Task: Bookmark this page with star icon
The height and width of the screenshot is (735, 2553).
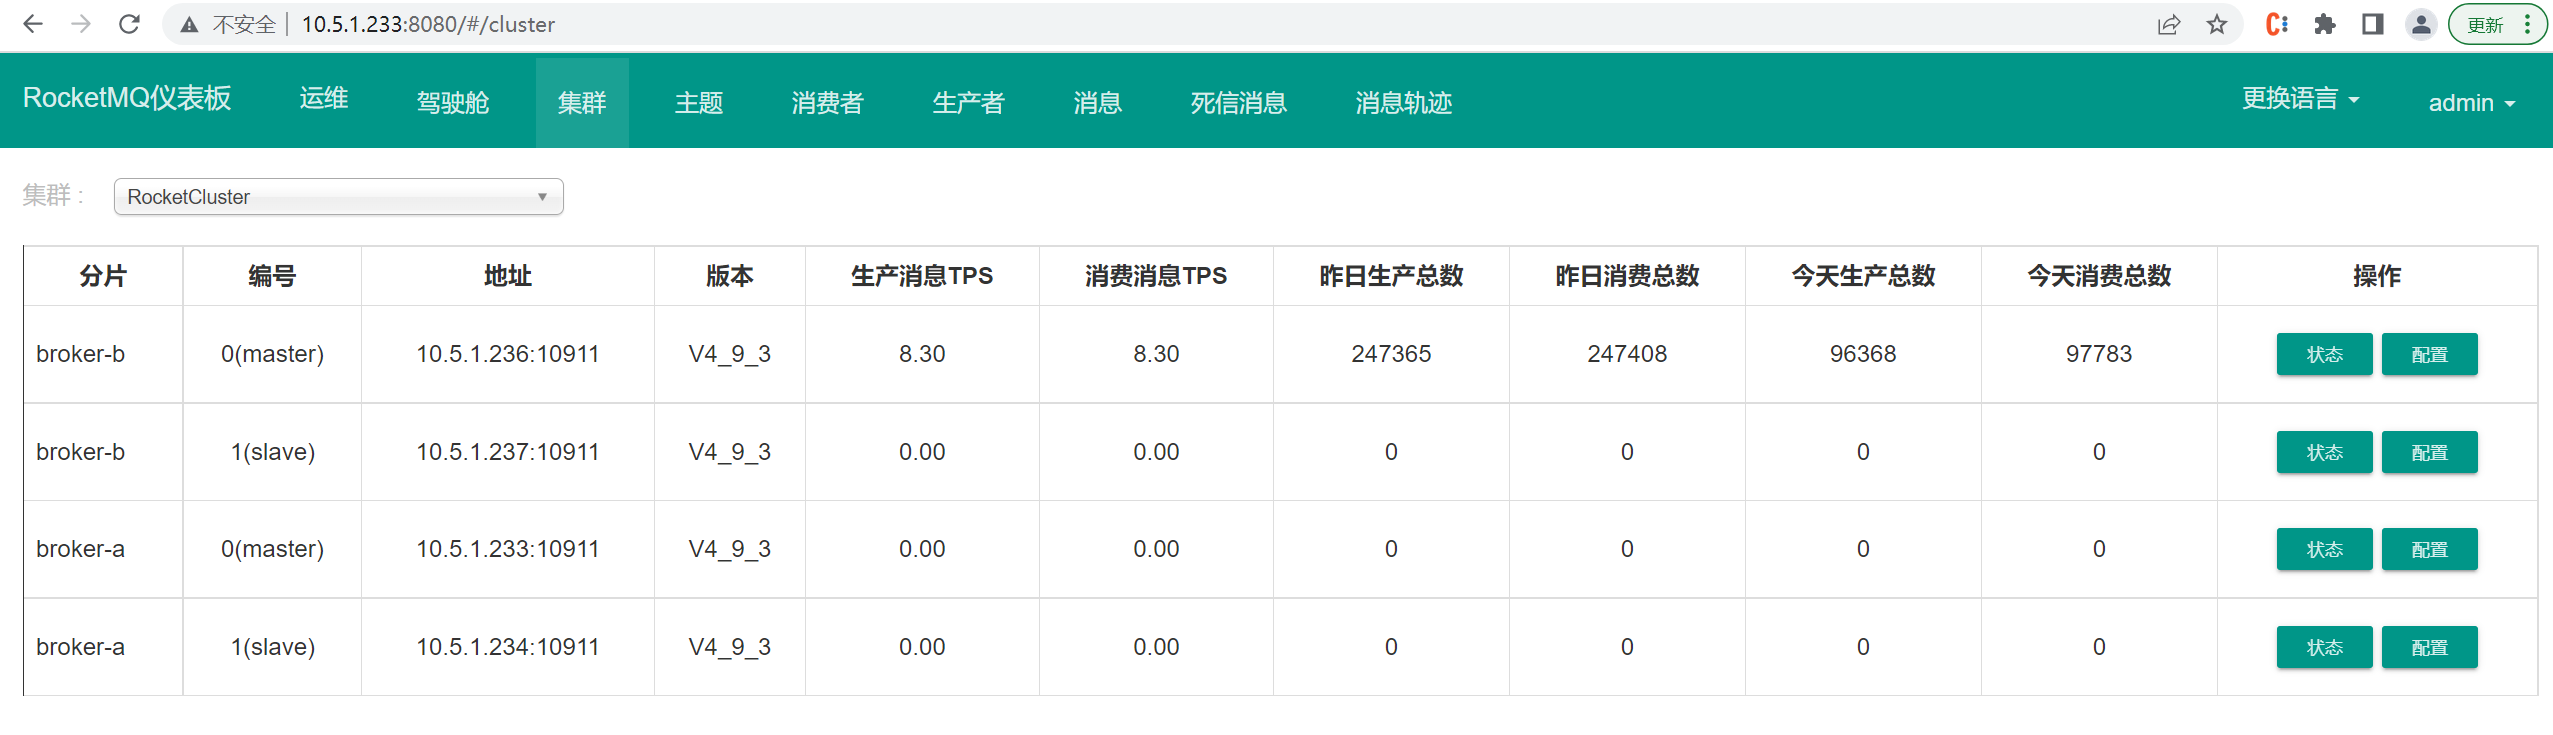Action: [x=2217, y=25]
